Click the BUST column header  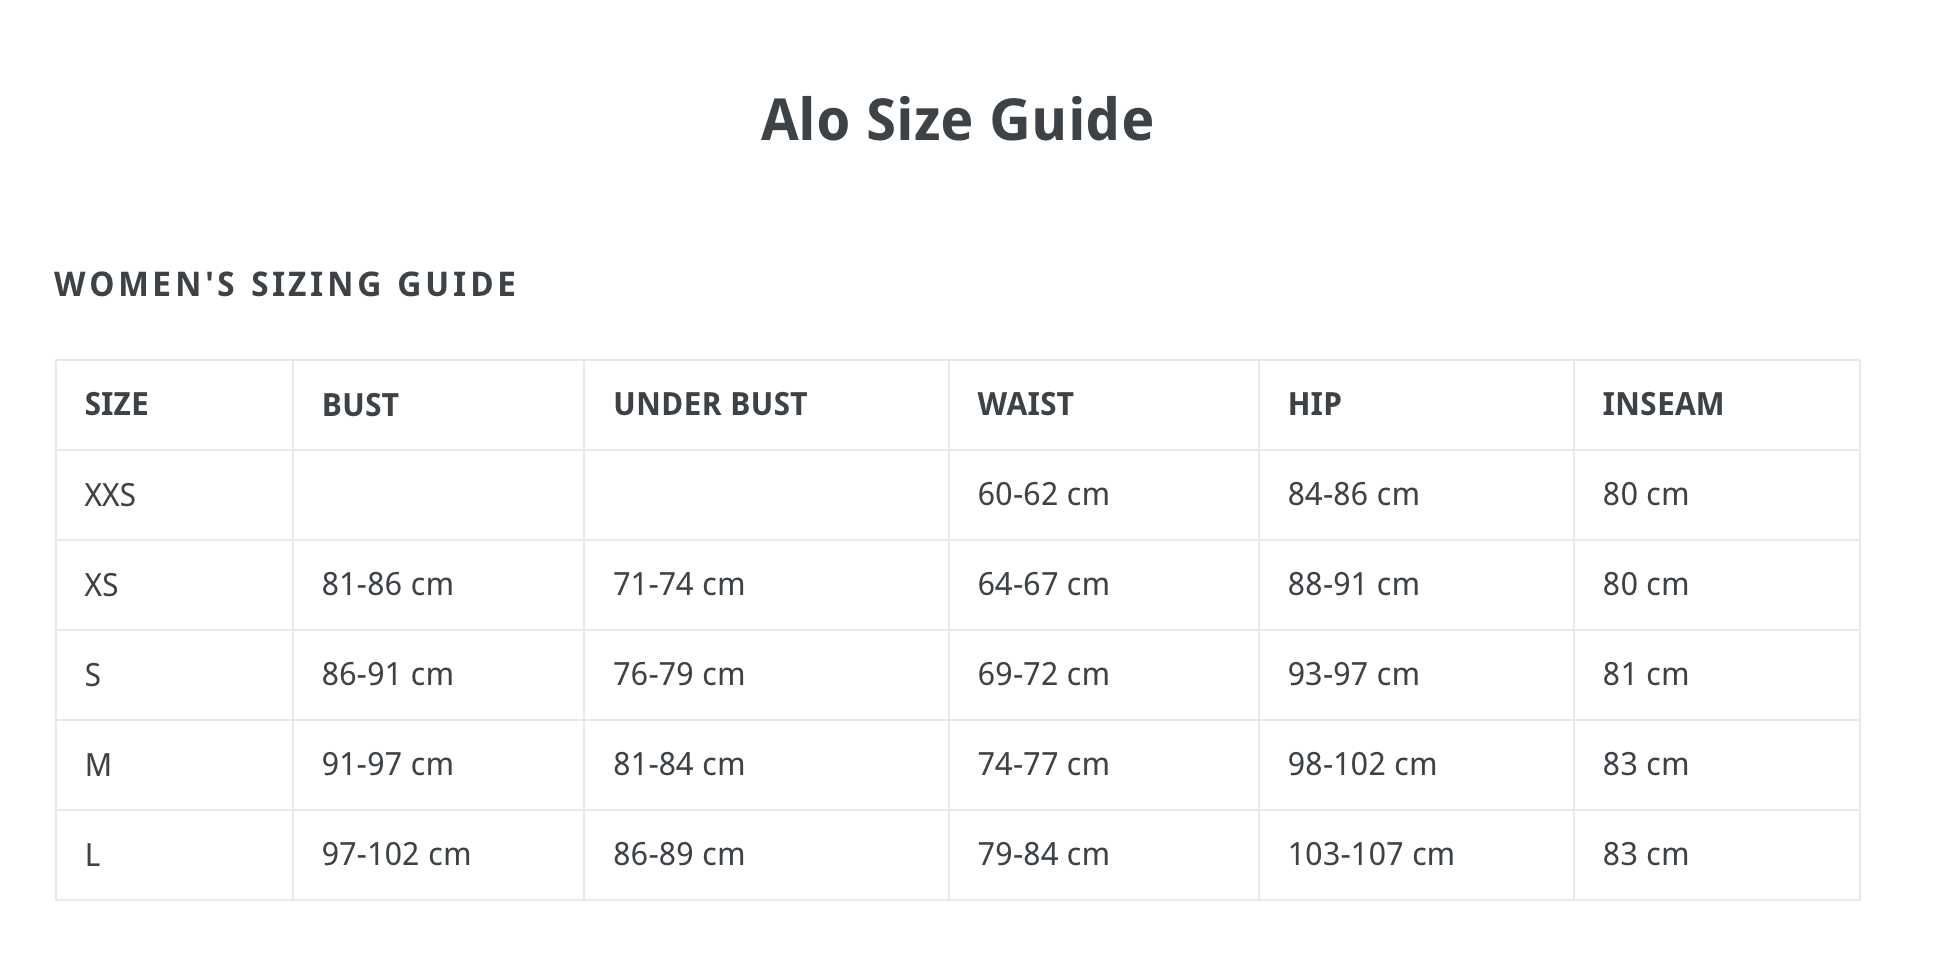tap(360, 404)
